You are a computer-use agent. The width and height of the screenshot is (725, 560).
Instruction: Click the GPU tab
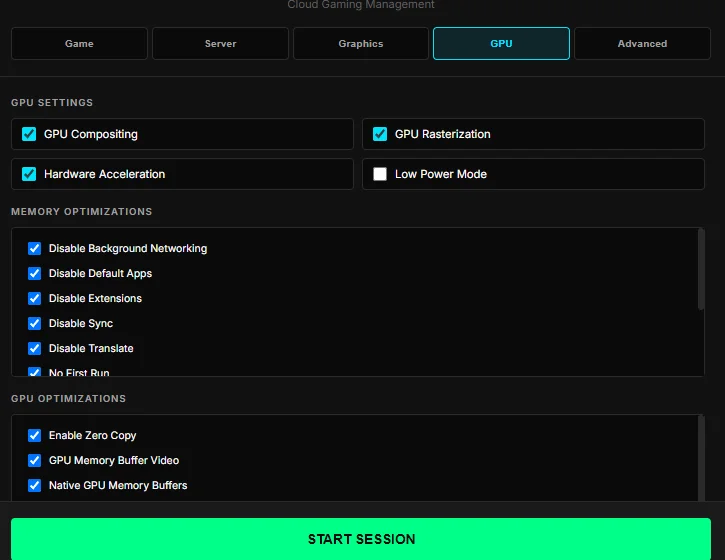(x=501, y=43)
